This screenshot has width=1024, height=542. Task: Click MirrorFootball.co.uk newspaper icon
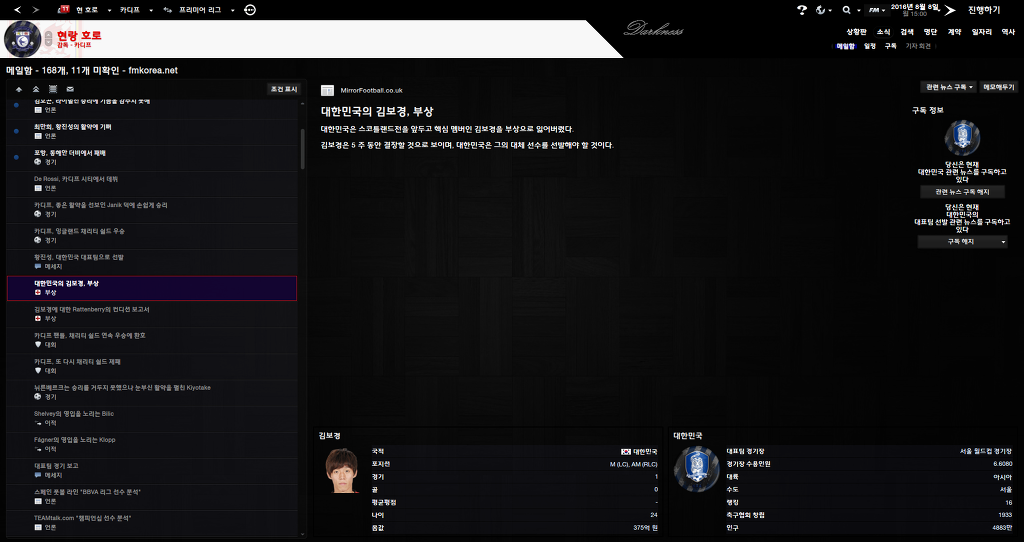(x=327, y=90)
